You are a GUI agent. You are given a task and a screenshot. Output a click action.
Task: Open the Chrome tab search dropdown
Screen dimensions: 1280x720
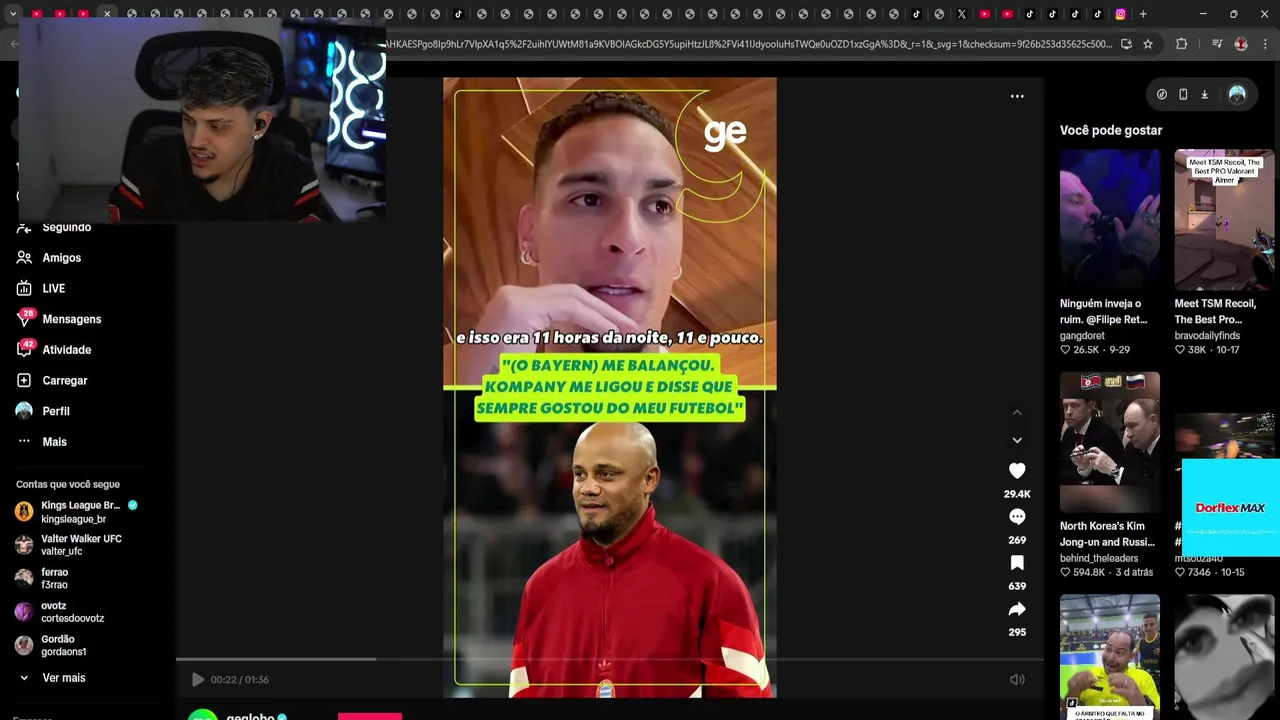point(13,14)
